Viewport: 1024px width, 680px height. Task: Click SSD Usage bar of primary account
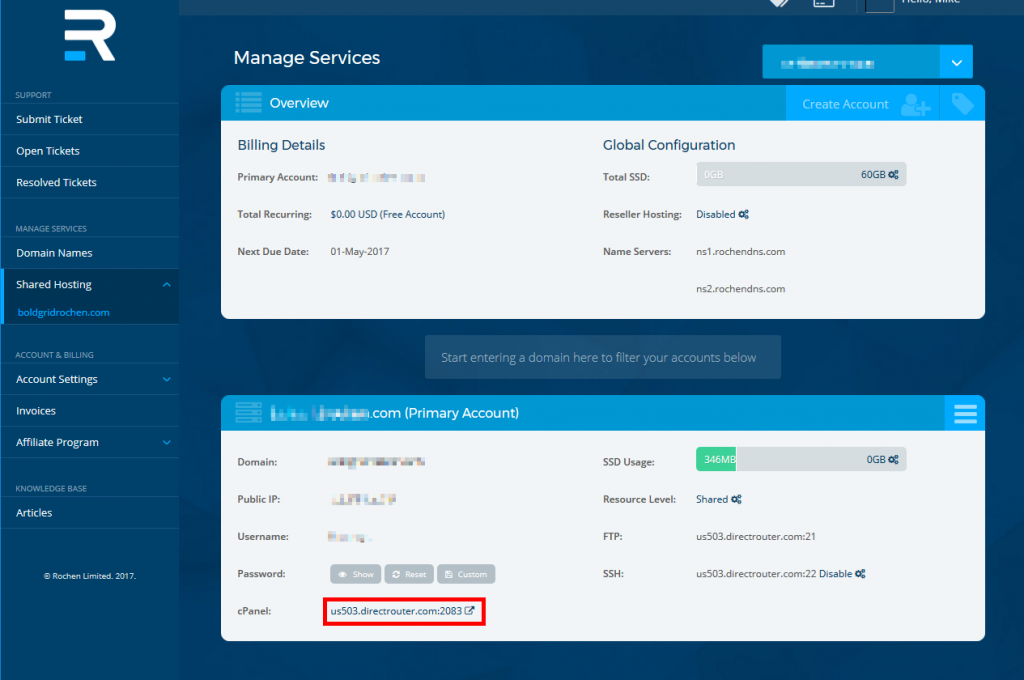pos(801,459)
